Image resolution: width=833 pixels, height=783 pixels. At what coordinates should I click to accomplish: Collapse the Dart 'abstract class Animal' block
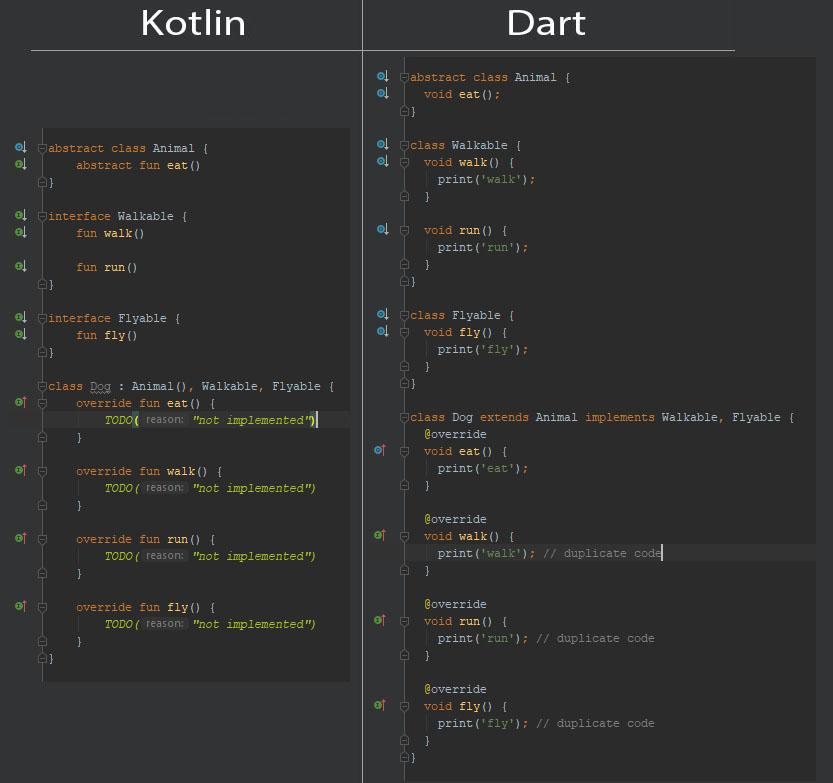[404, 77]
